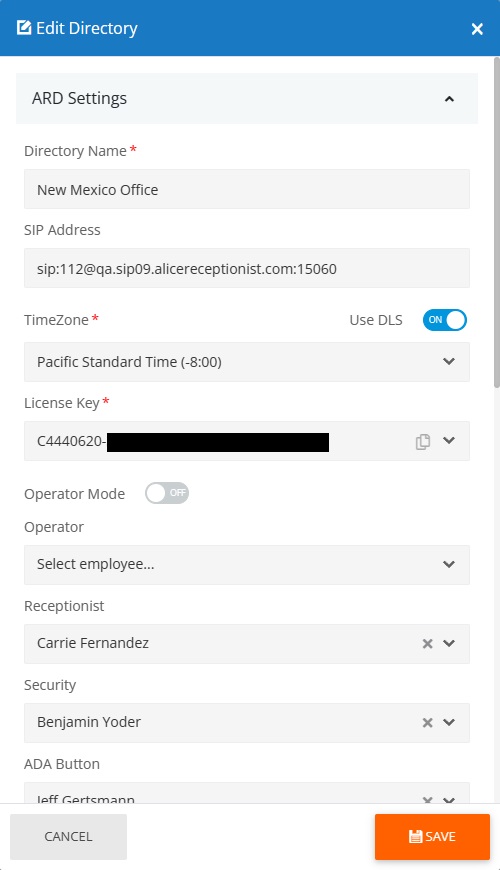
Task: Close the Edit Directory dialog
Action: pyautogui.click(x=477, y=29)
